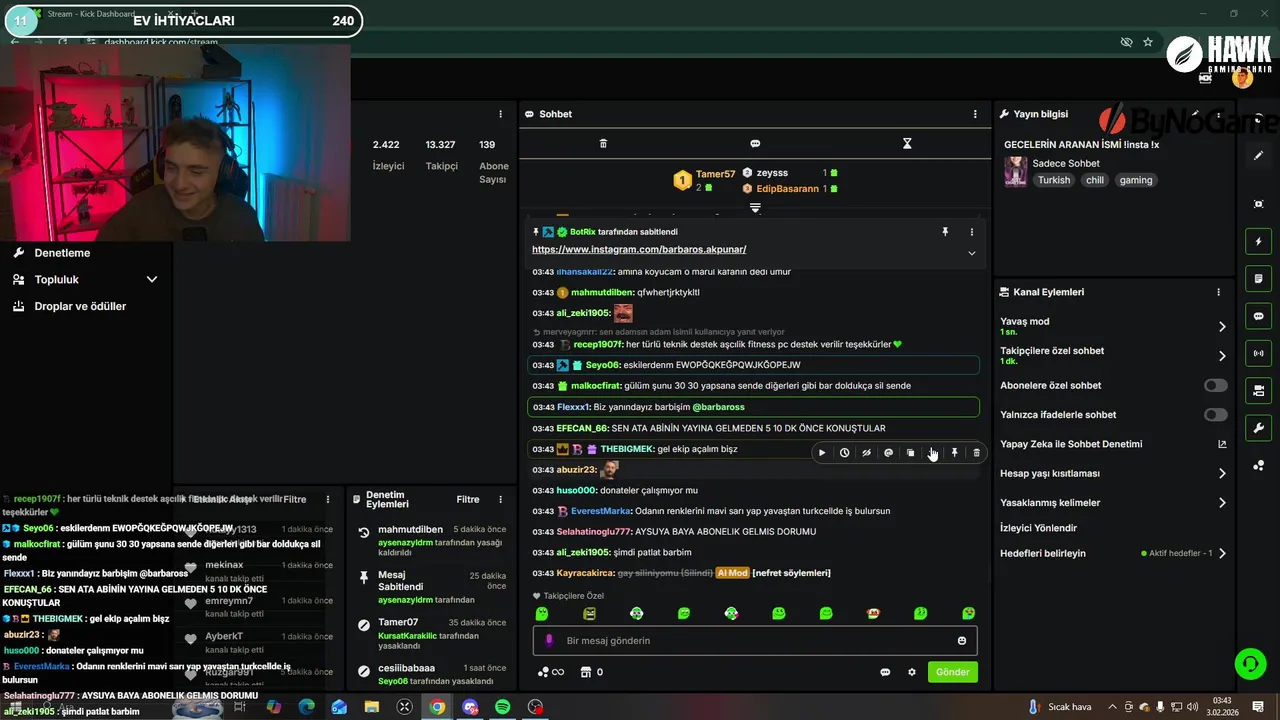
Task: Toggle channel actions widget in right sidebar
Action: coord(1259,390)
